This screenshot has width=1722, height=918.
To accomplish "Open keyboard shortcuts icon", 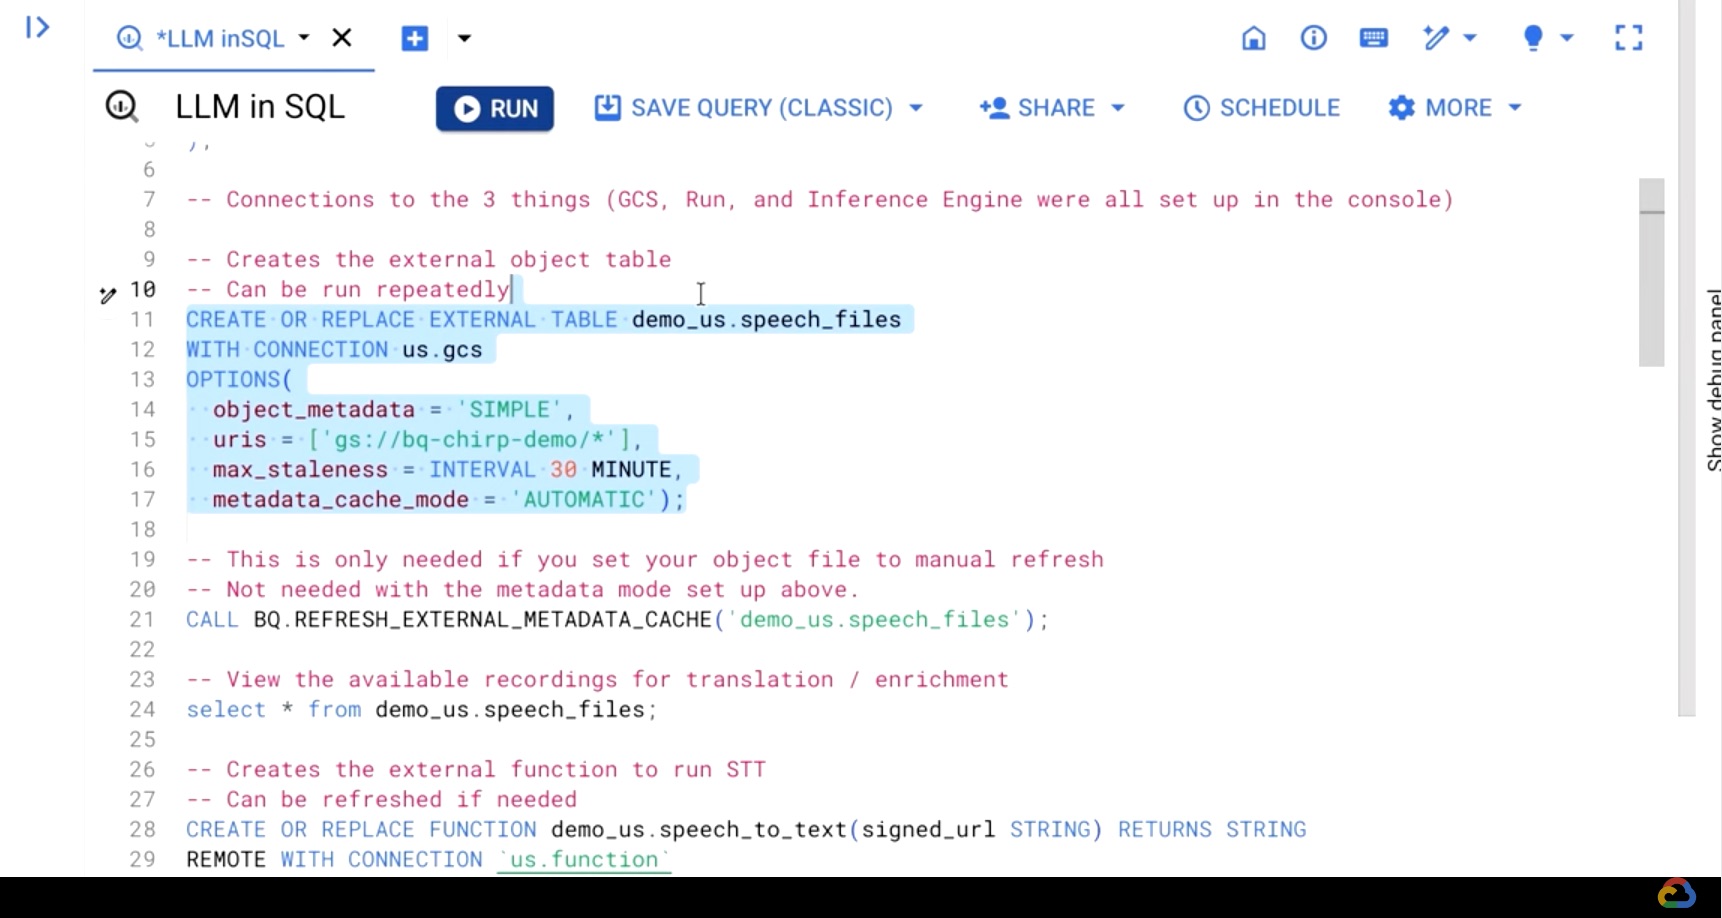I will (x=1373, y=38).
